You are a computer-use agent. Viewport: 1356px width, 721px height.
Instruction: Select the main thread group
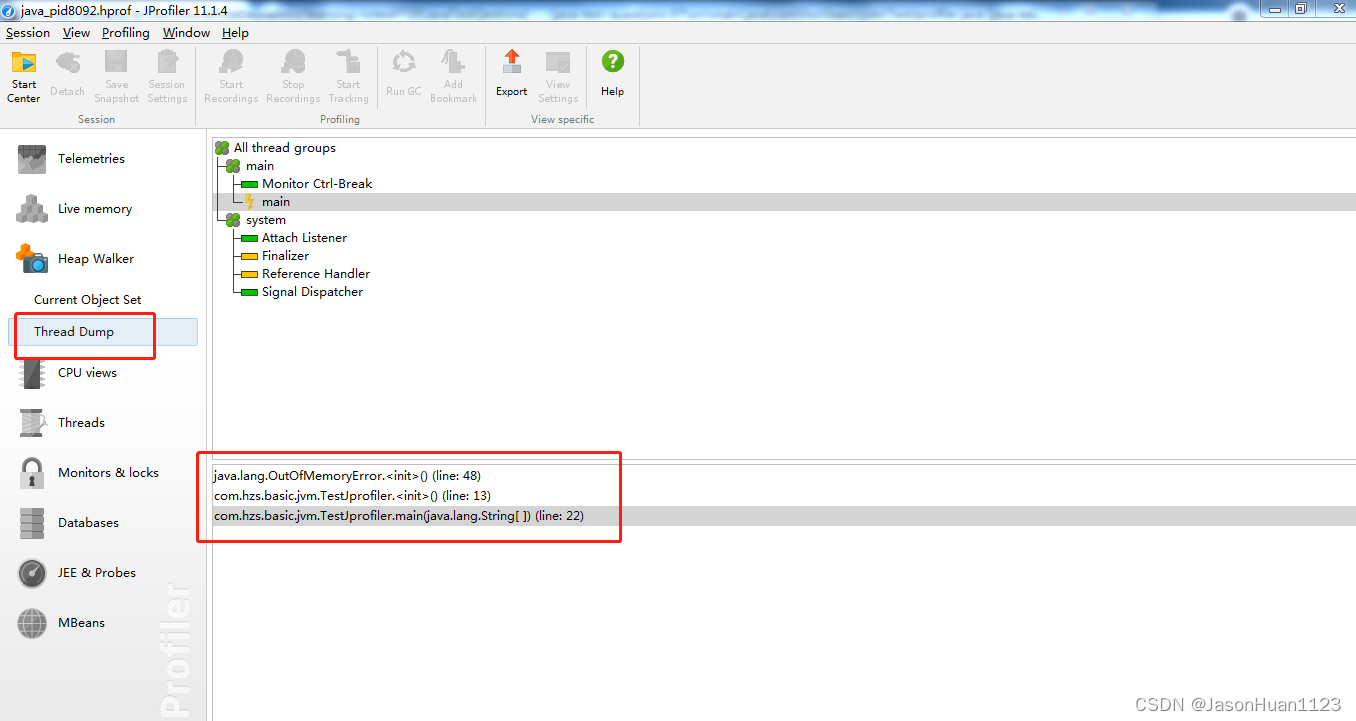click(x=260, y=166)
